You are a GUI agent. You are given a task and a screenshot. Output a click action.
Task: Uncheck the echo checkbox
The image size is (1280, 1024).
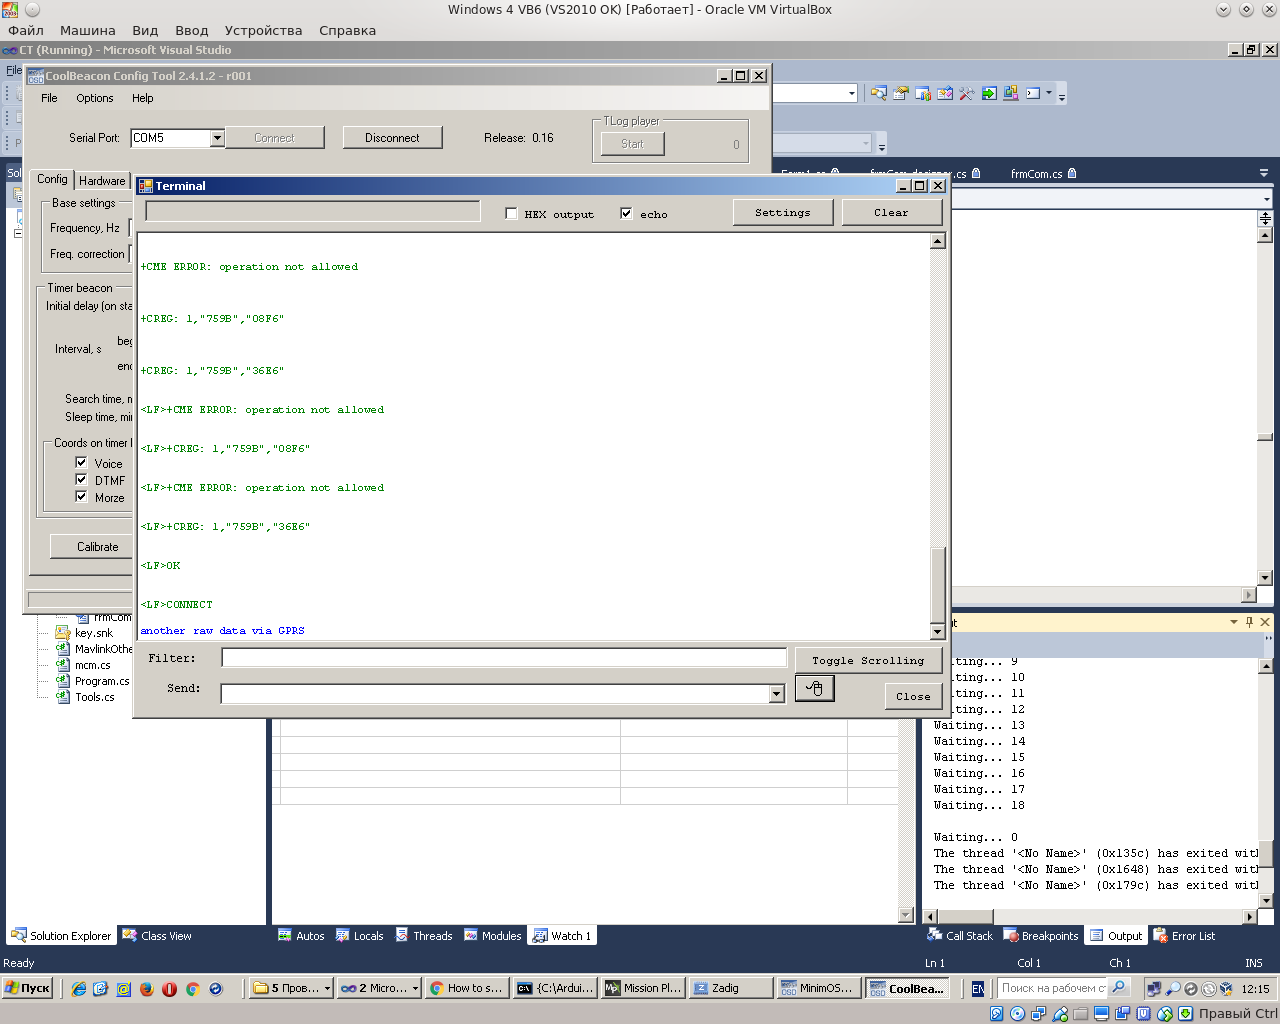[x=626, y=214]
